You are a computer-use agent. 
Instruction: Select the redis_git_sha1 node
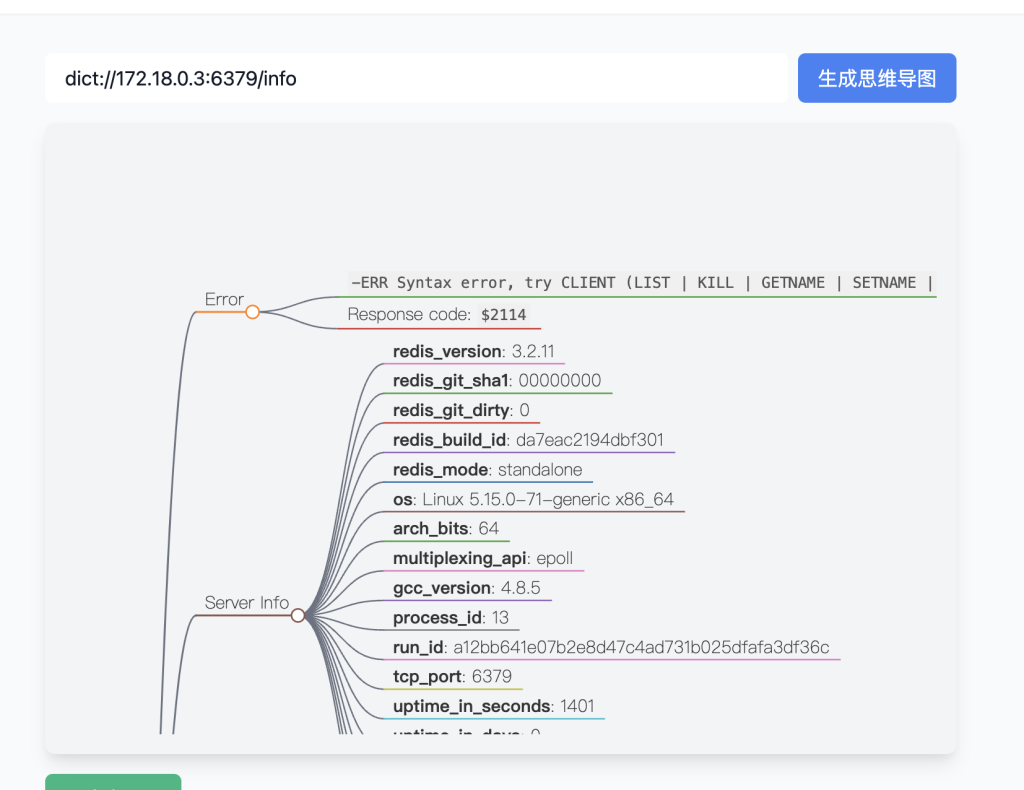click(497, 381)
